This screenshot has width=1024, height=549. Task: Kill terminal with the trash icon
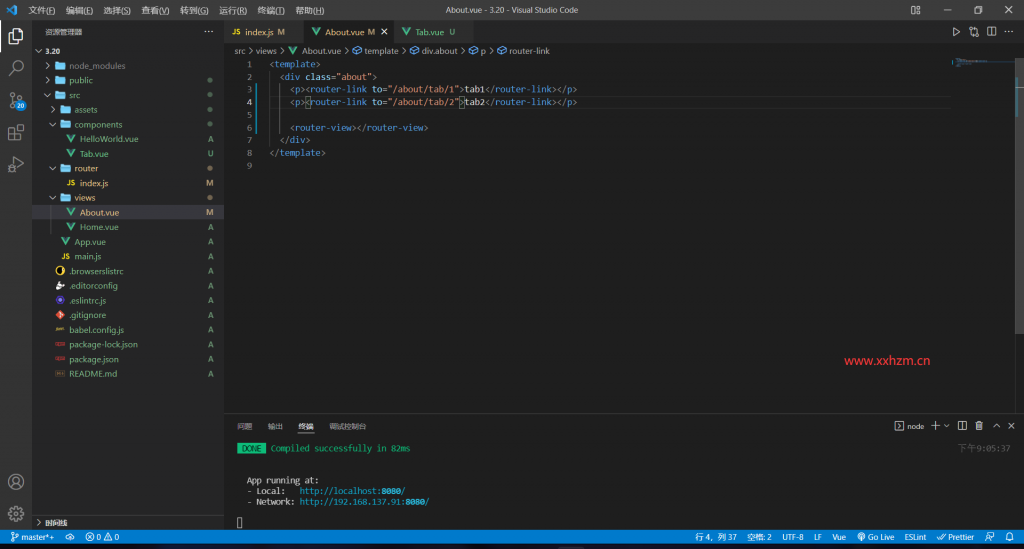click(979, 426)
